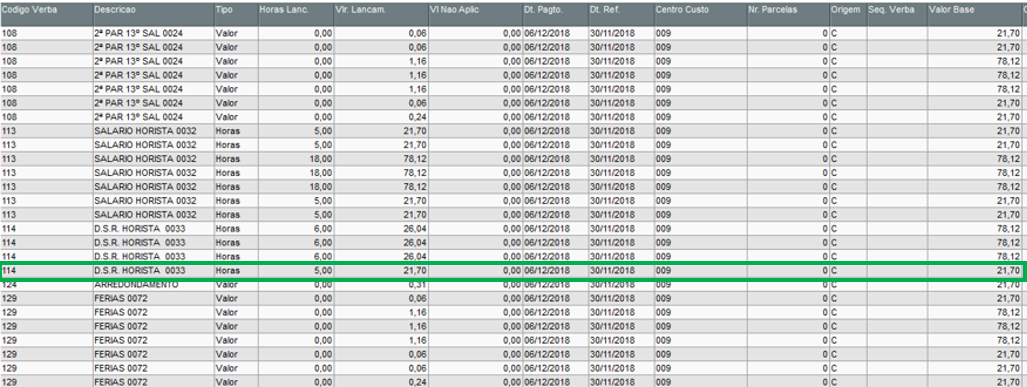
Task: Select the Centro Custo column header
Action: tap(700, 14)
